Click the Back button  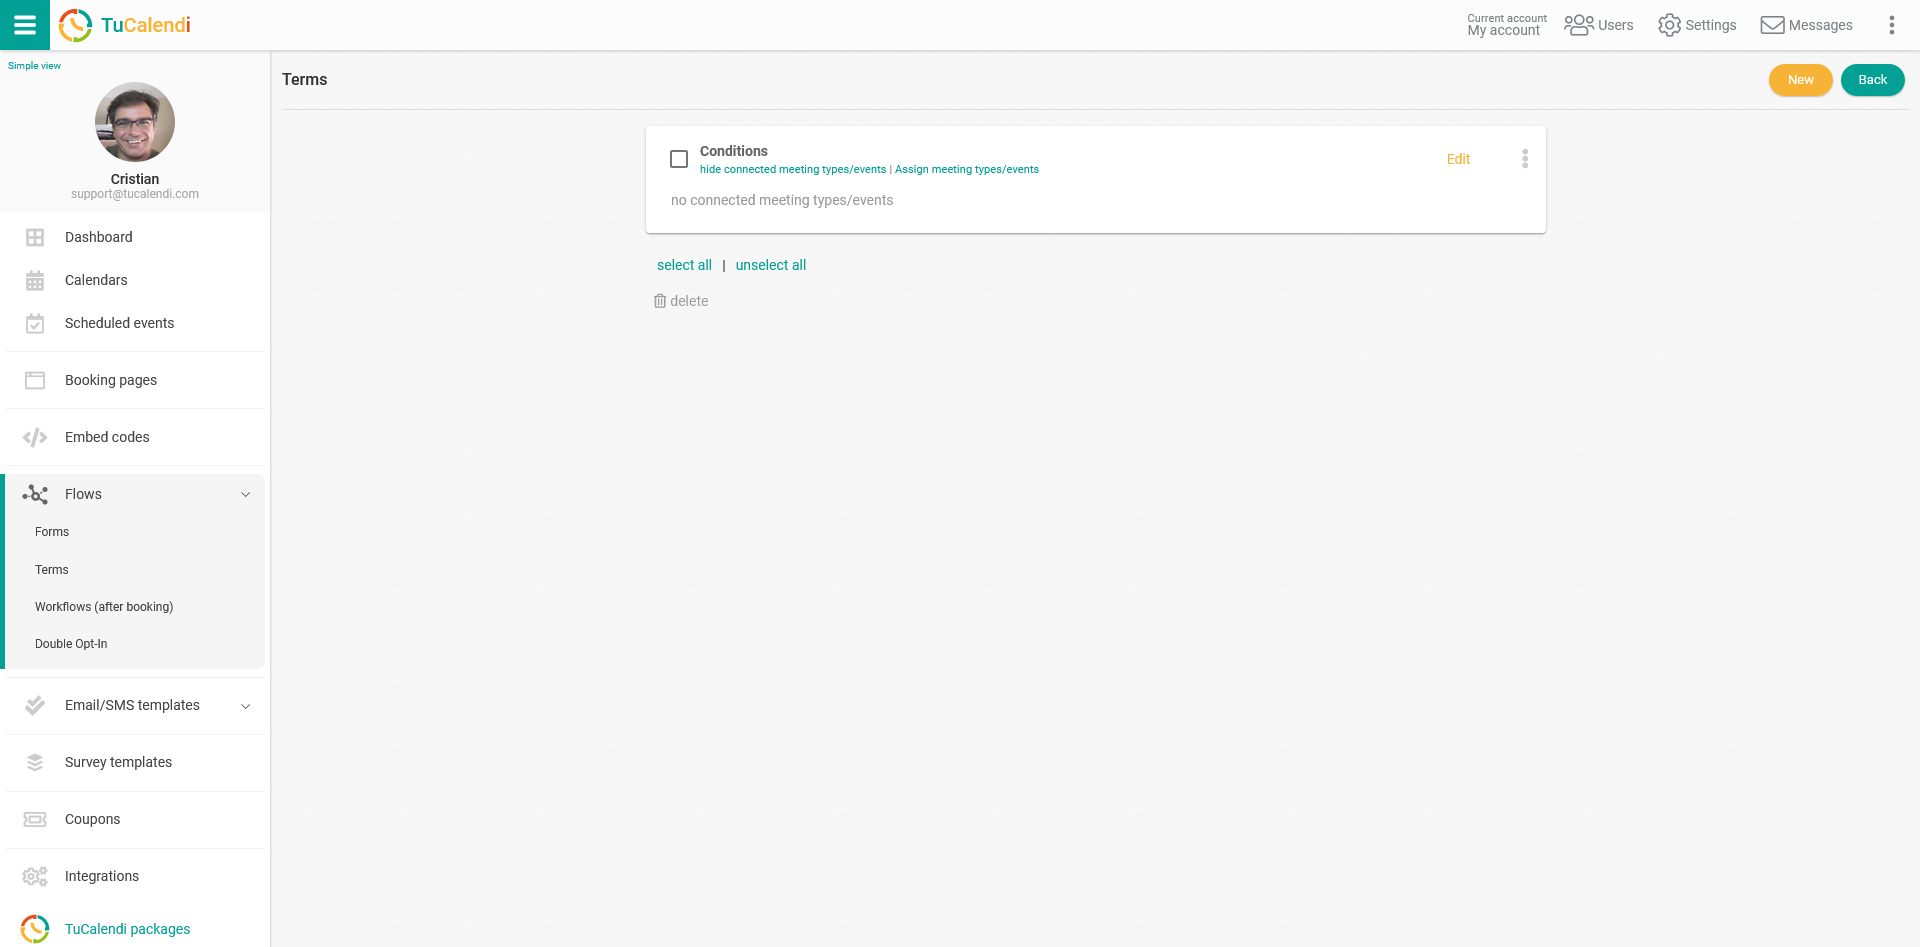[x=1872, y=80]
